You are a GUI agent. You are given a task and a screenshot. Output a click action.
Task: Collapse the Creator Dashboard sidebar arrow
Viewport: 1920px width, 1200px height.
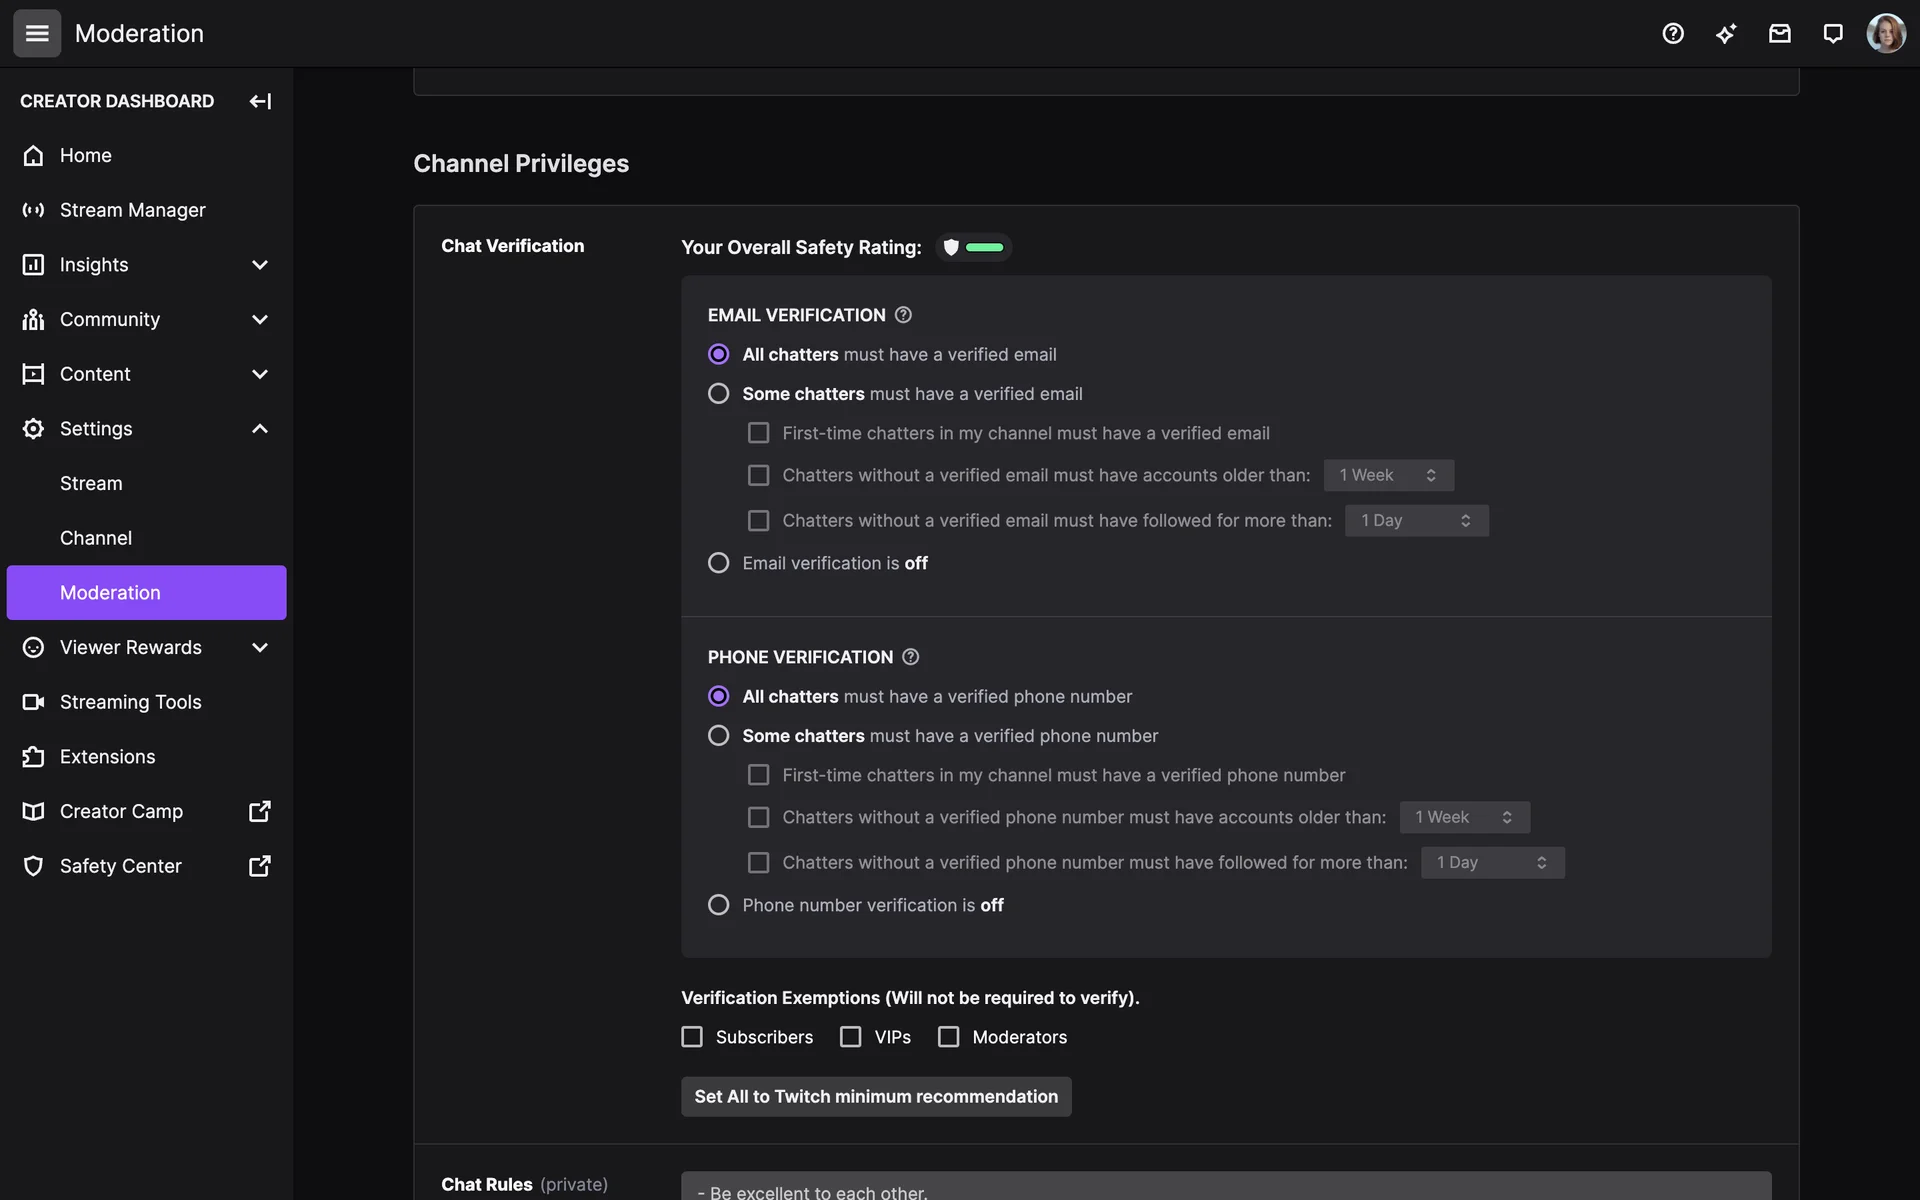[260, 101]
